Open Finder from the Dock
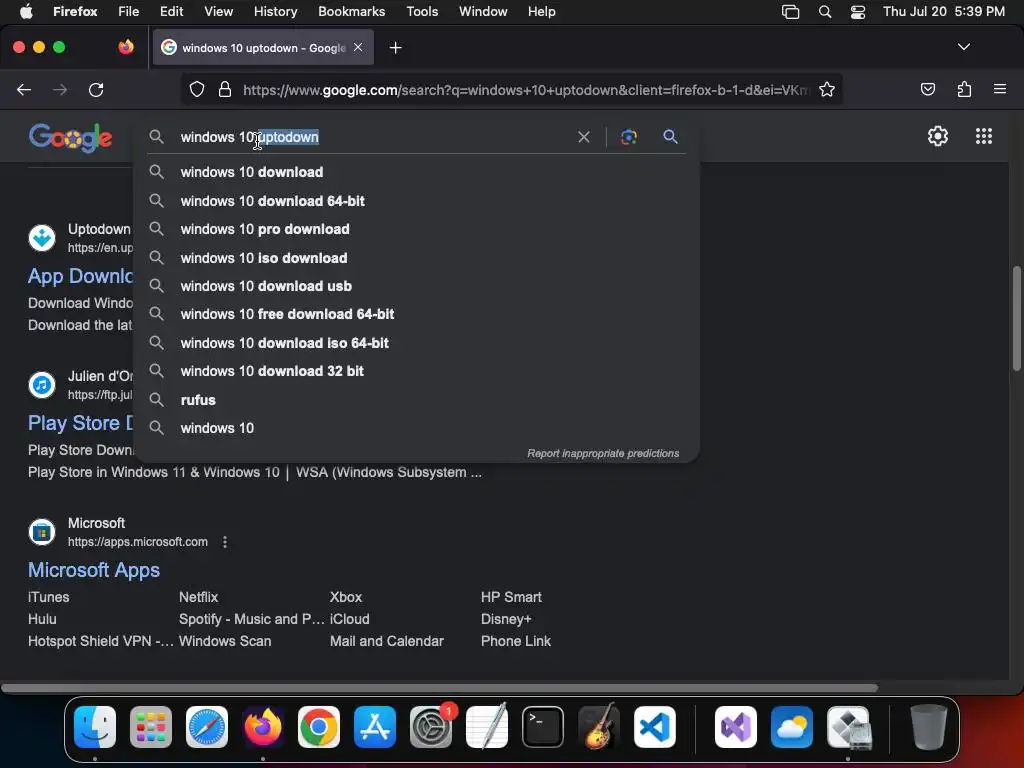Screen dimensions: 1024x768 pos(95,727)
